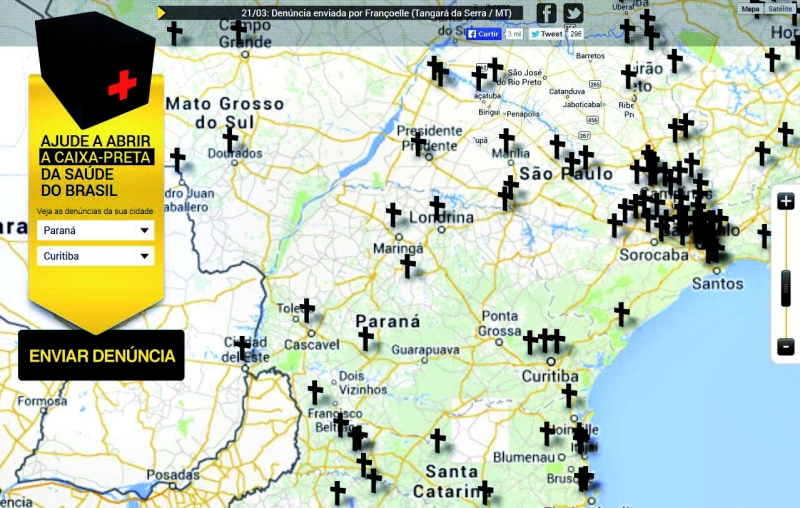800x508 pixels.
Task: Open the Twitter bird icon
Action: click(x=573, y=13)
